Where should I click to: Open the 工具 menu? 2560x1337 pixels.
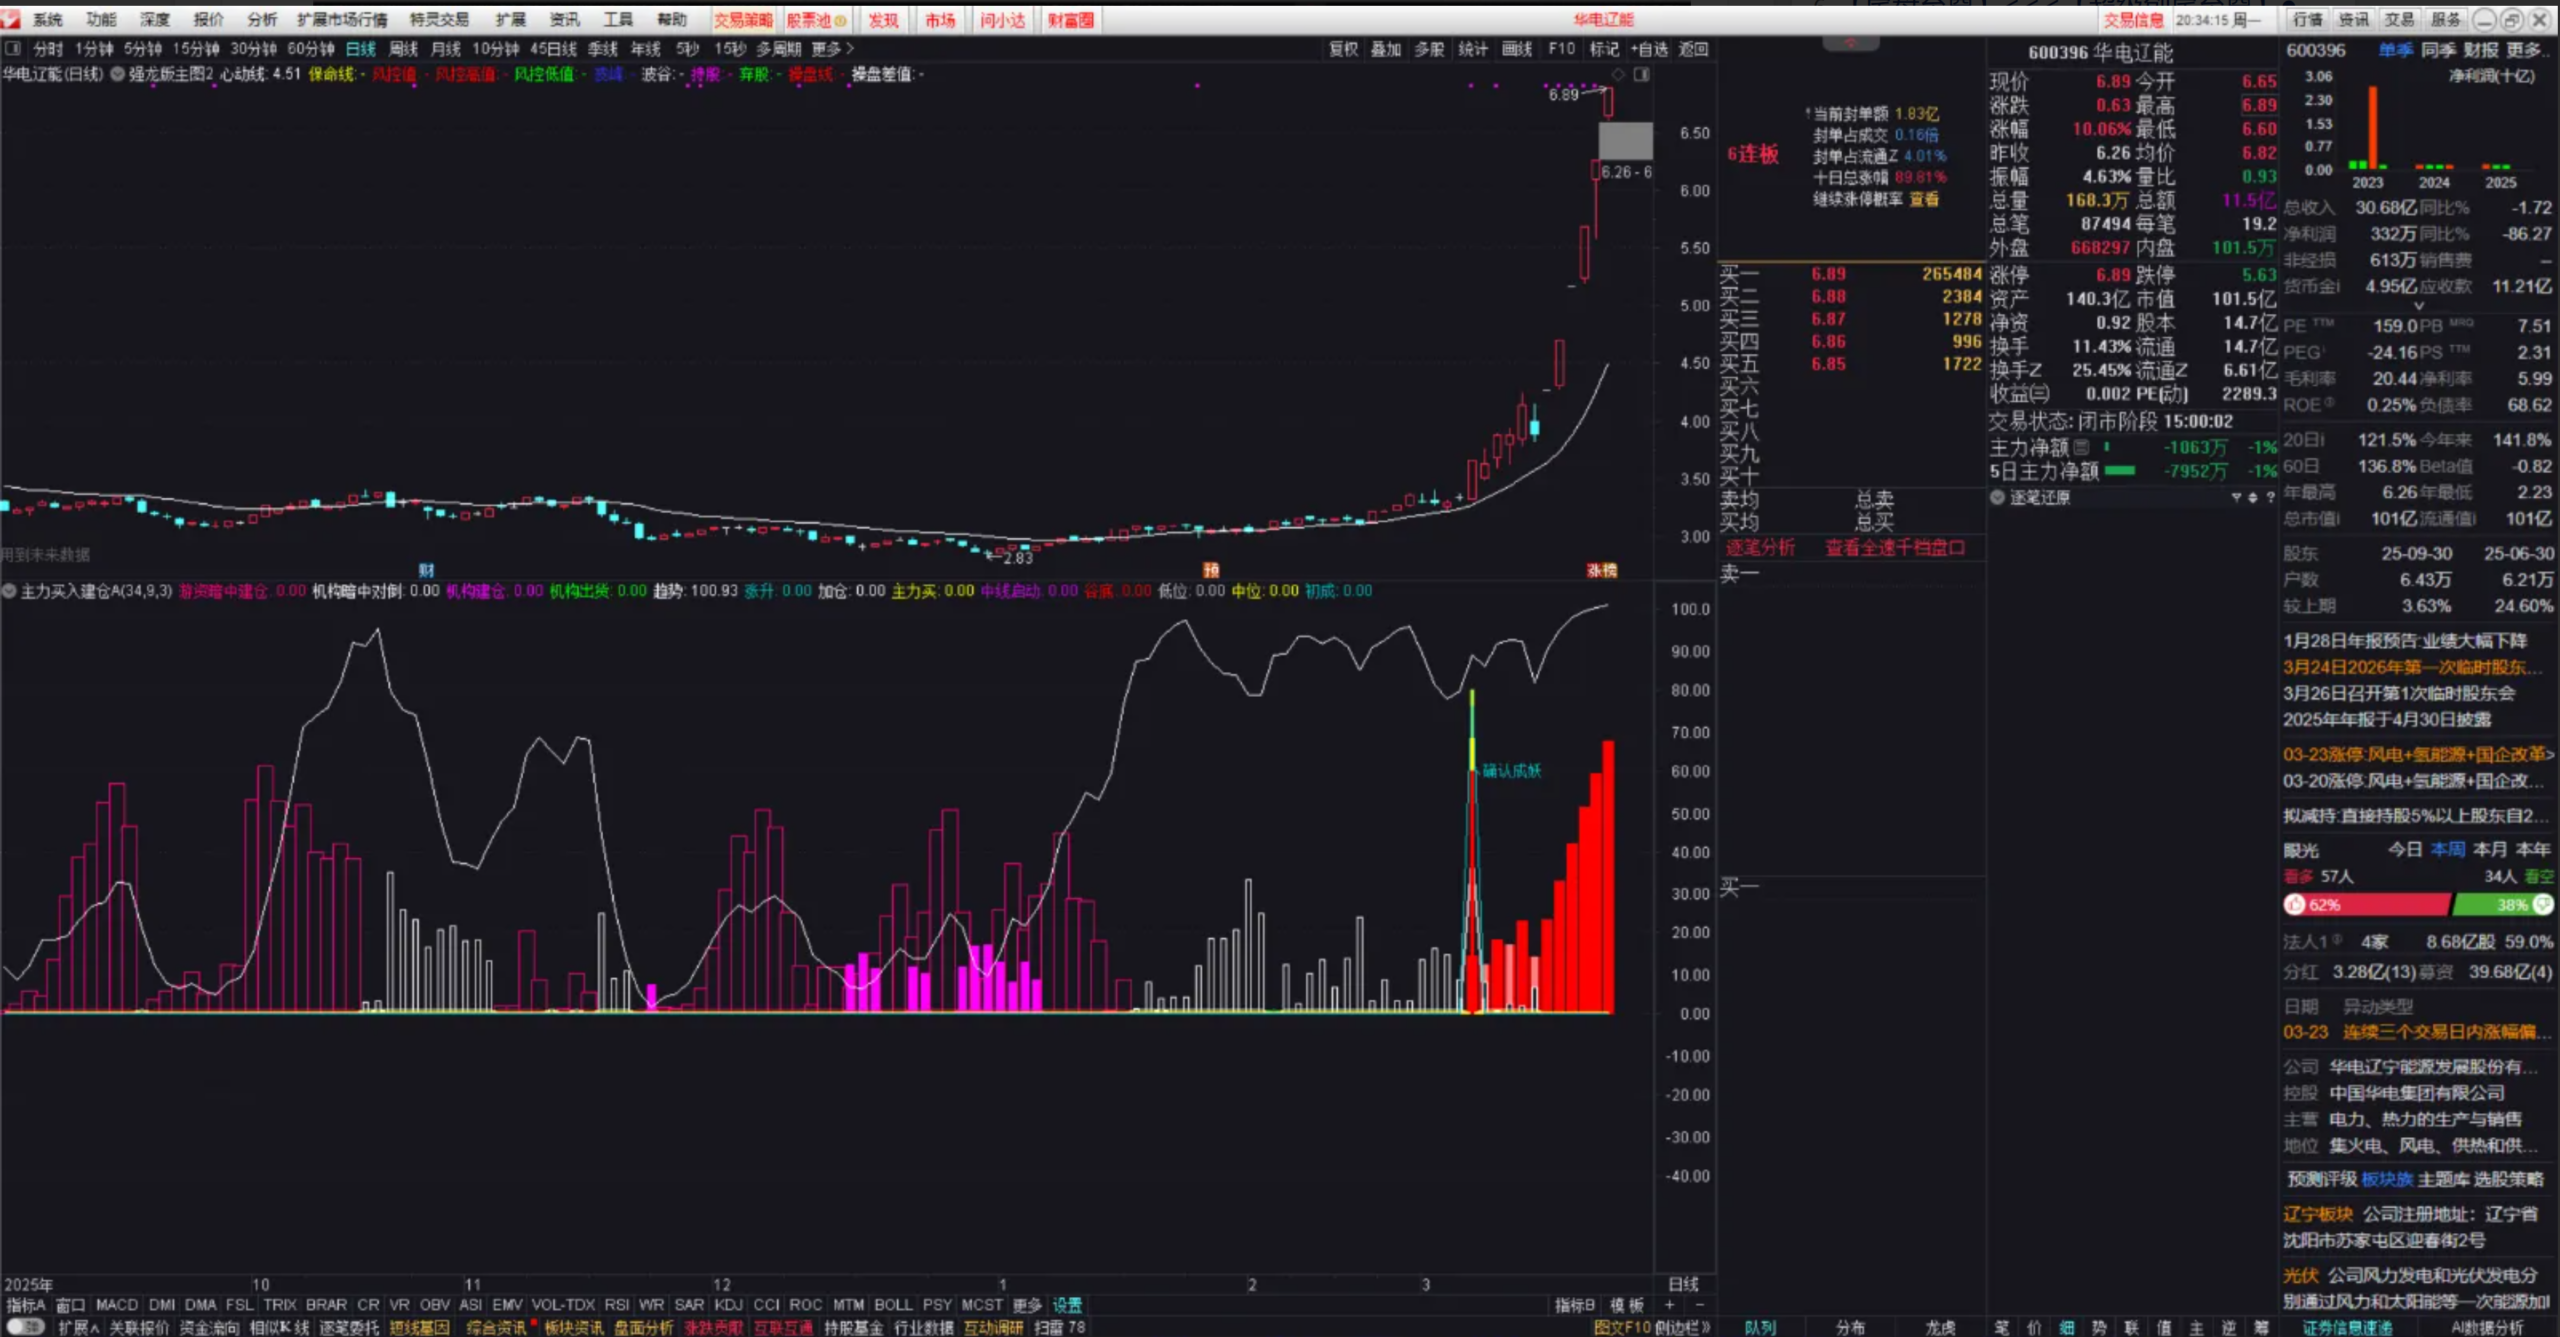pos(618,19)
